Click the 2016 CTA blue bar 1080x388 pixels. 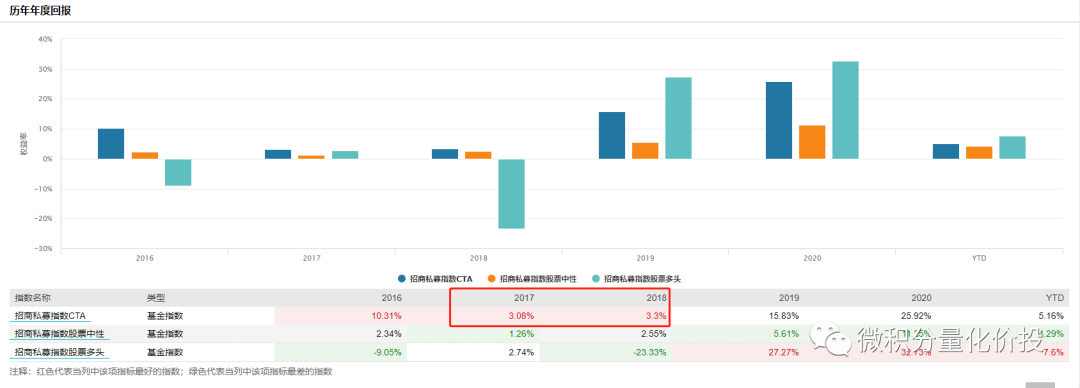[x=111, y=144]
